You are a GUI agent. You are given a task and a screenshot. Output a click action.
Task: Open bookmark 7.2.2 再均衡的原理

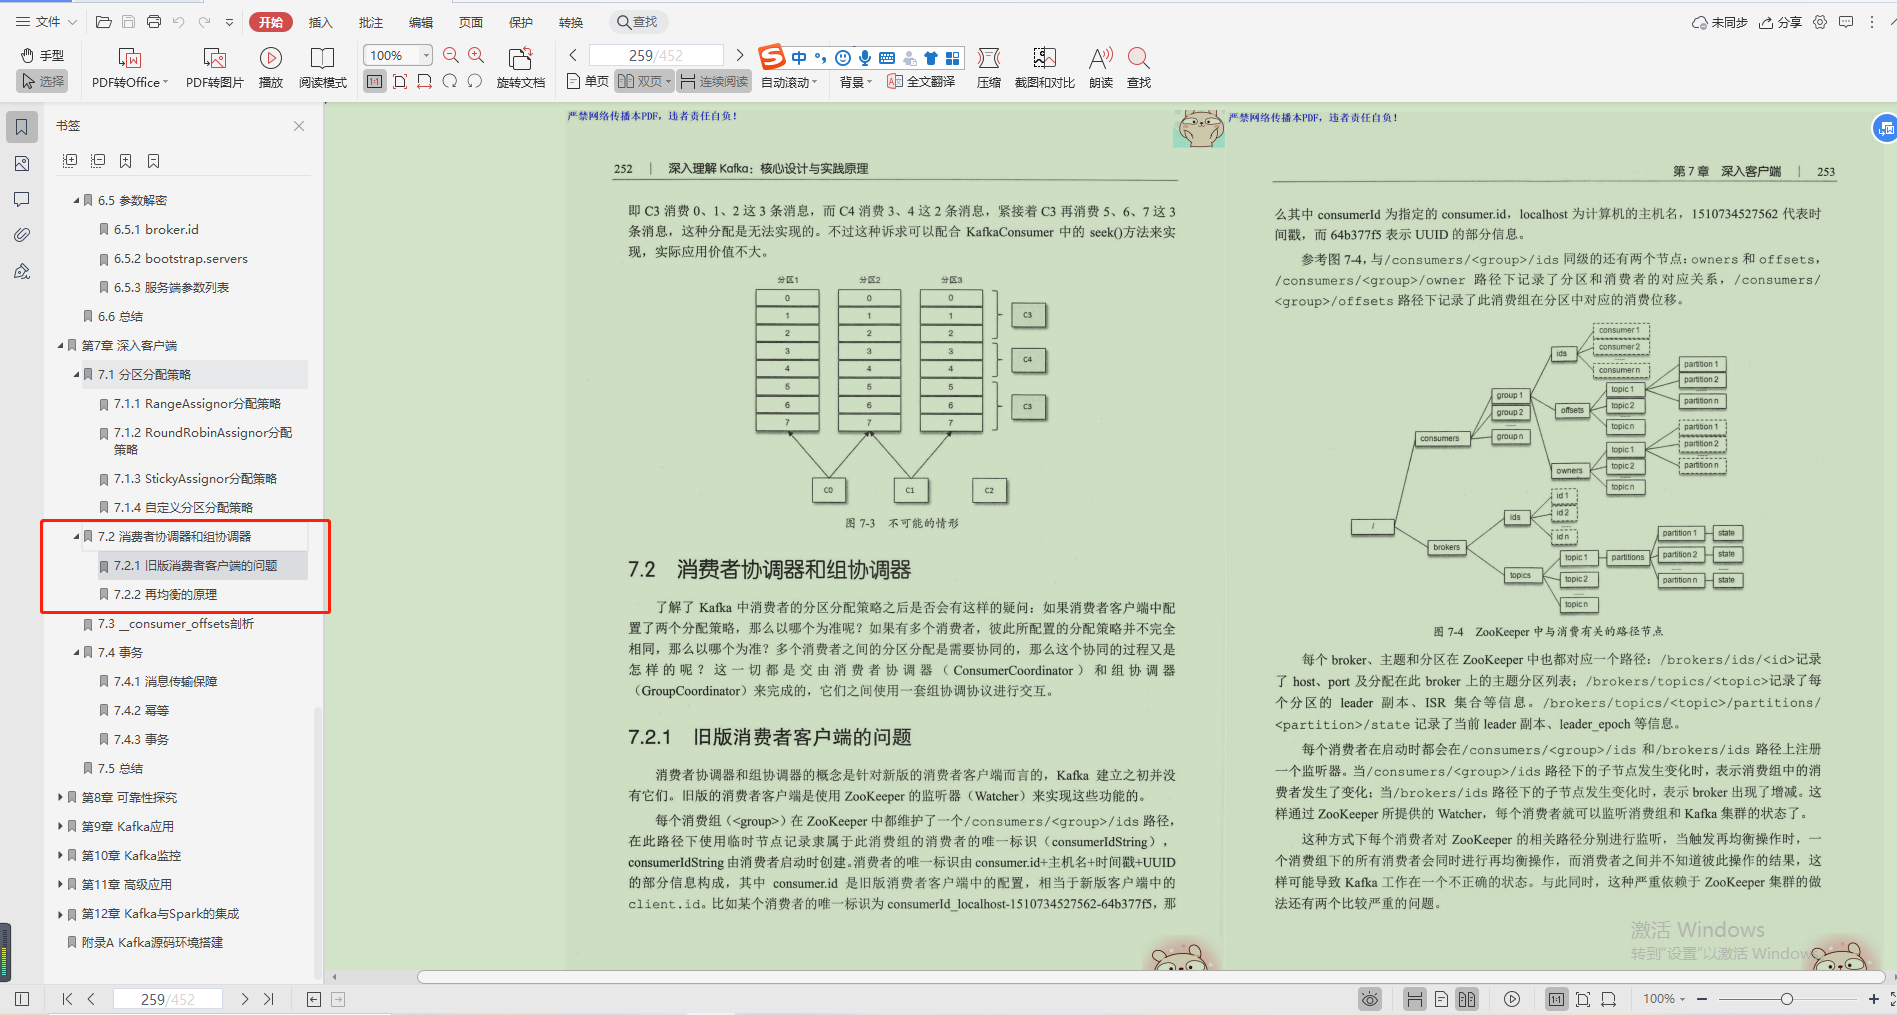tap(165, 595)
